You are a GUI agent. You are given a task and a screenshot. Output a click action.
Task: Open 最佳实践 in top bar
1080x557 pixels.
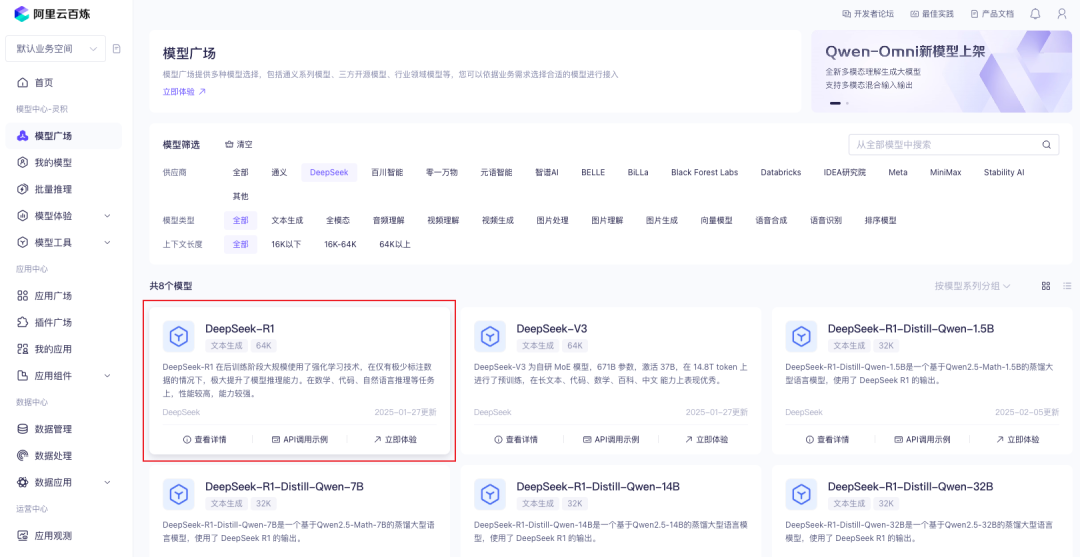coord(932,14)
